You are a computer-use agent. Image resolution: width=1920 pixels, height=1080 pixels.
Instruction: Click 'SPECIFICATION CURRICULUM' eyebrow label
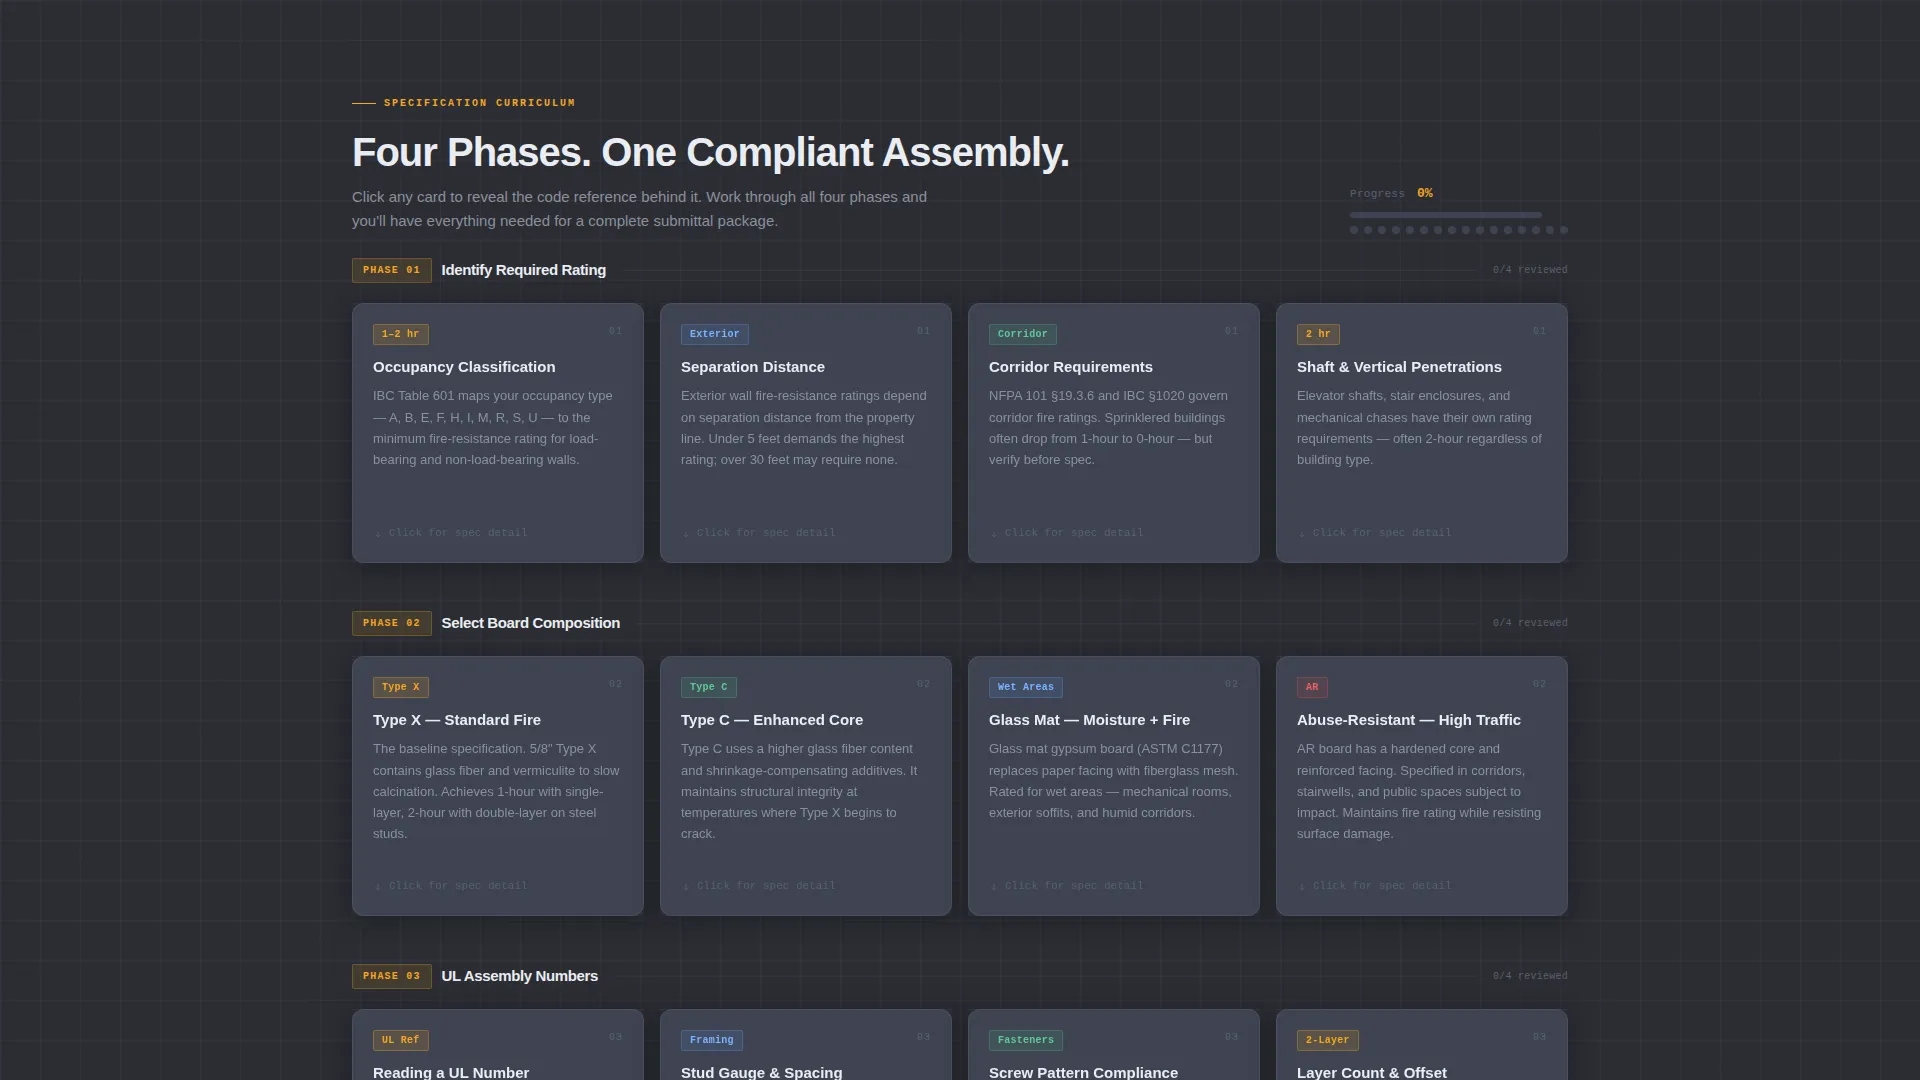point(479,103)
